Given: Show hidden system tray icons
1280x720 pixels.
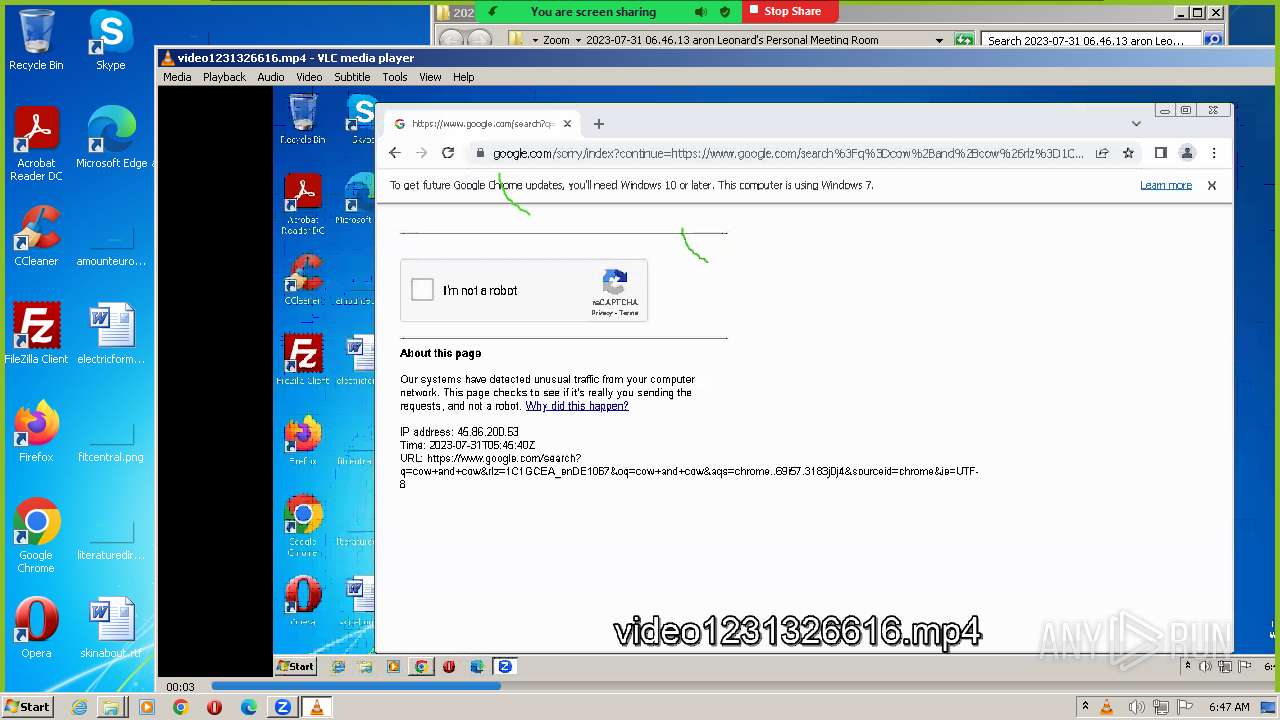Looking at the screenshot, I should coord(1085,707).
